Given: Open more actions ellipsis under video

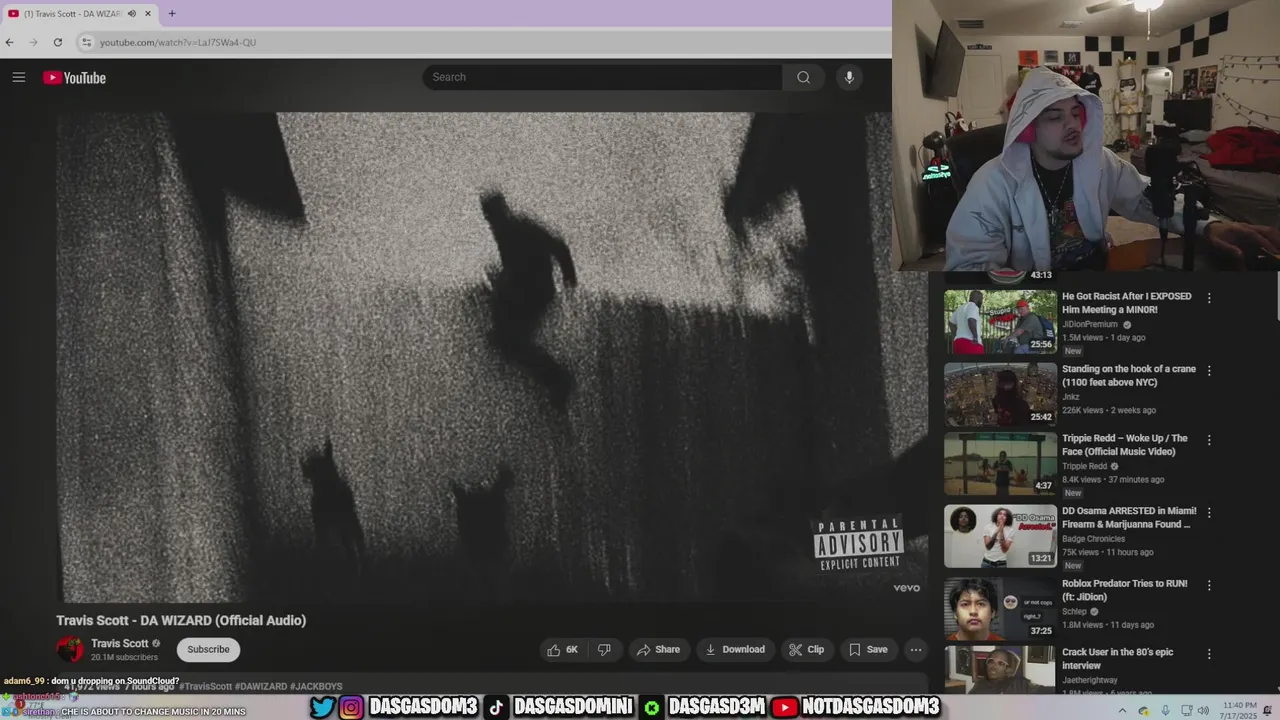Looking at the screenshot, I should [915, 649].
